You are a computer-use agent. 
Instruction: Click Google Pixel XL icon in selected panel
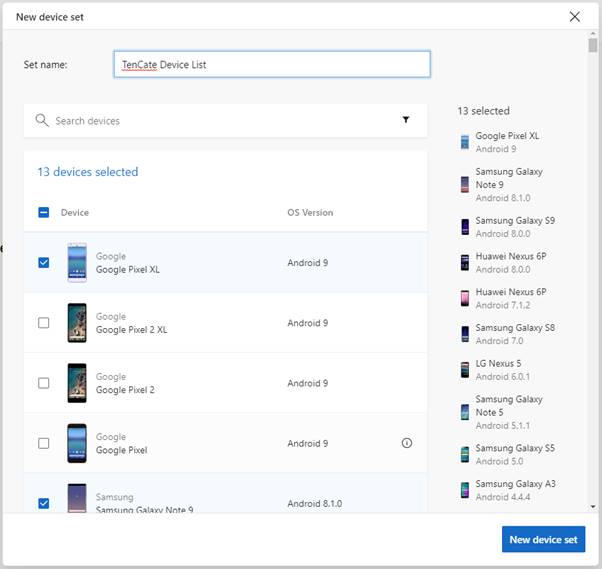pyautogui.click(x=465, y=142)
